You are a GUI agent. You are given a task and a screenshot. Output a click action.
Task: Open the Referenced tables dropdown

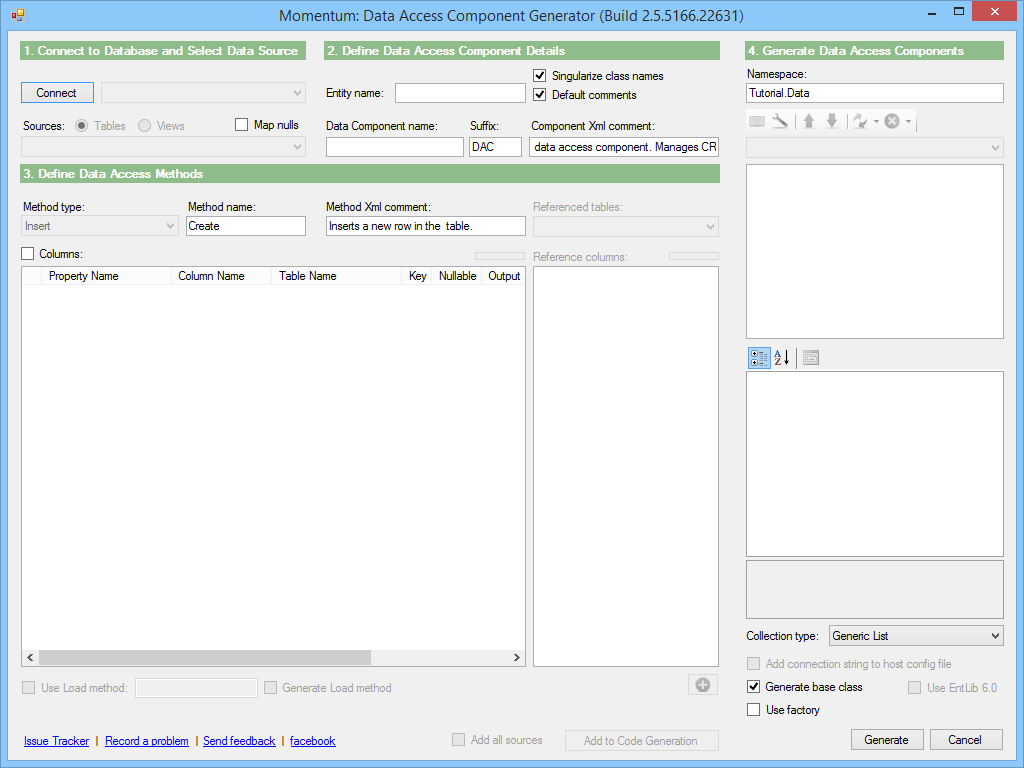pyautogui.click(x=626, y=227)
